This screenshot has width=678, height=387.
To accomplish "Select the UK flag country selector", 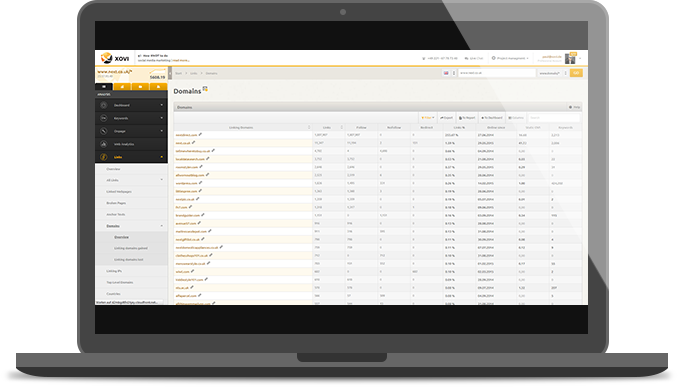I will [x=446, y=73].
